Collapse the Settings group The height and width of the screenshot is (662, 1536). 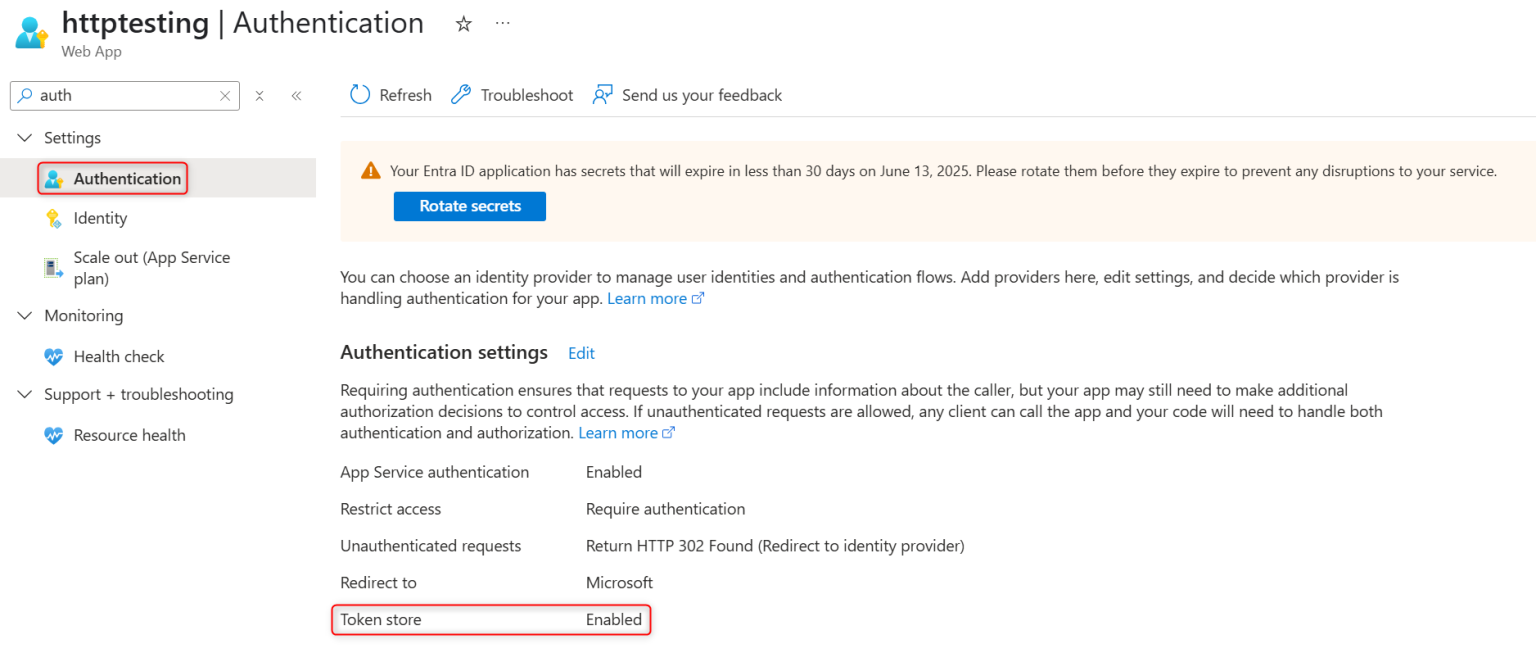[25, 138]
